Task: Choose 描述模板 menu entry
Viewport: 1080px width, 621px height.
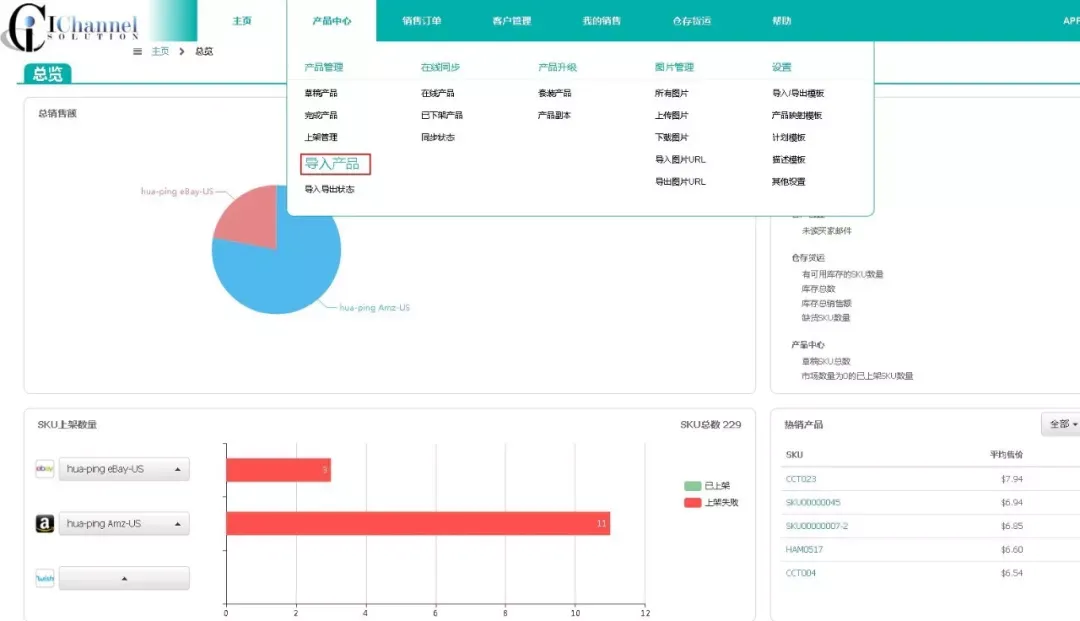Action: (x=789, y=159)
